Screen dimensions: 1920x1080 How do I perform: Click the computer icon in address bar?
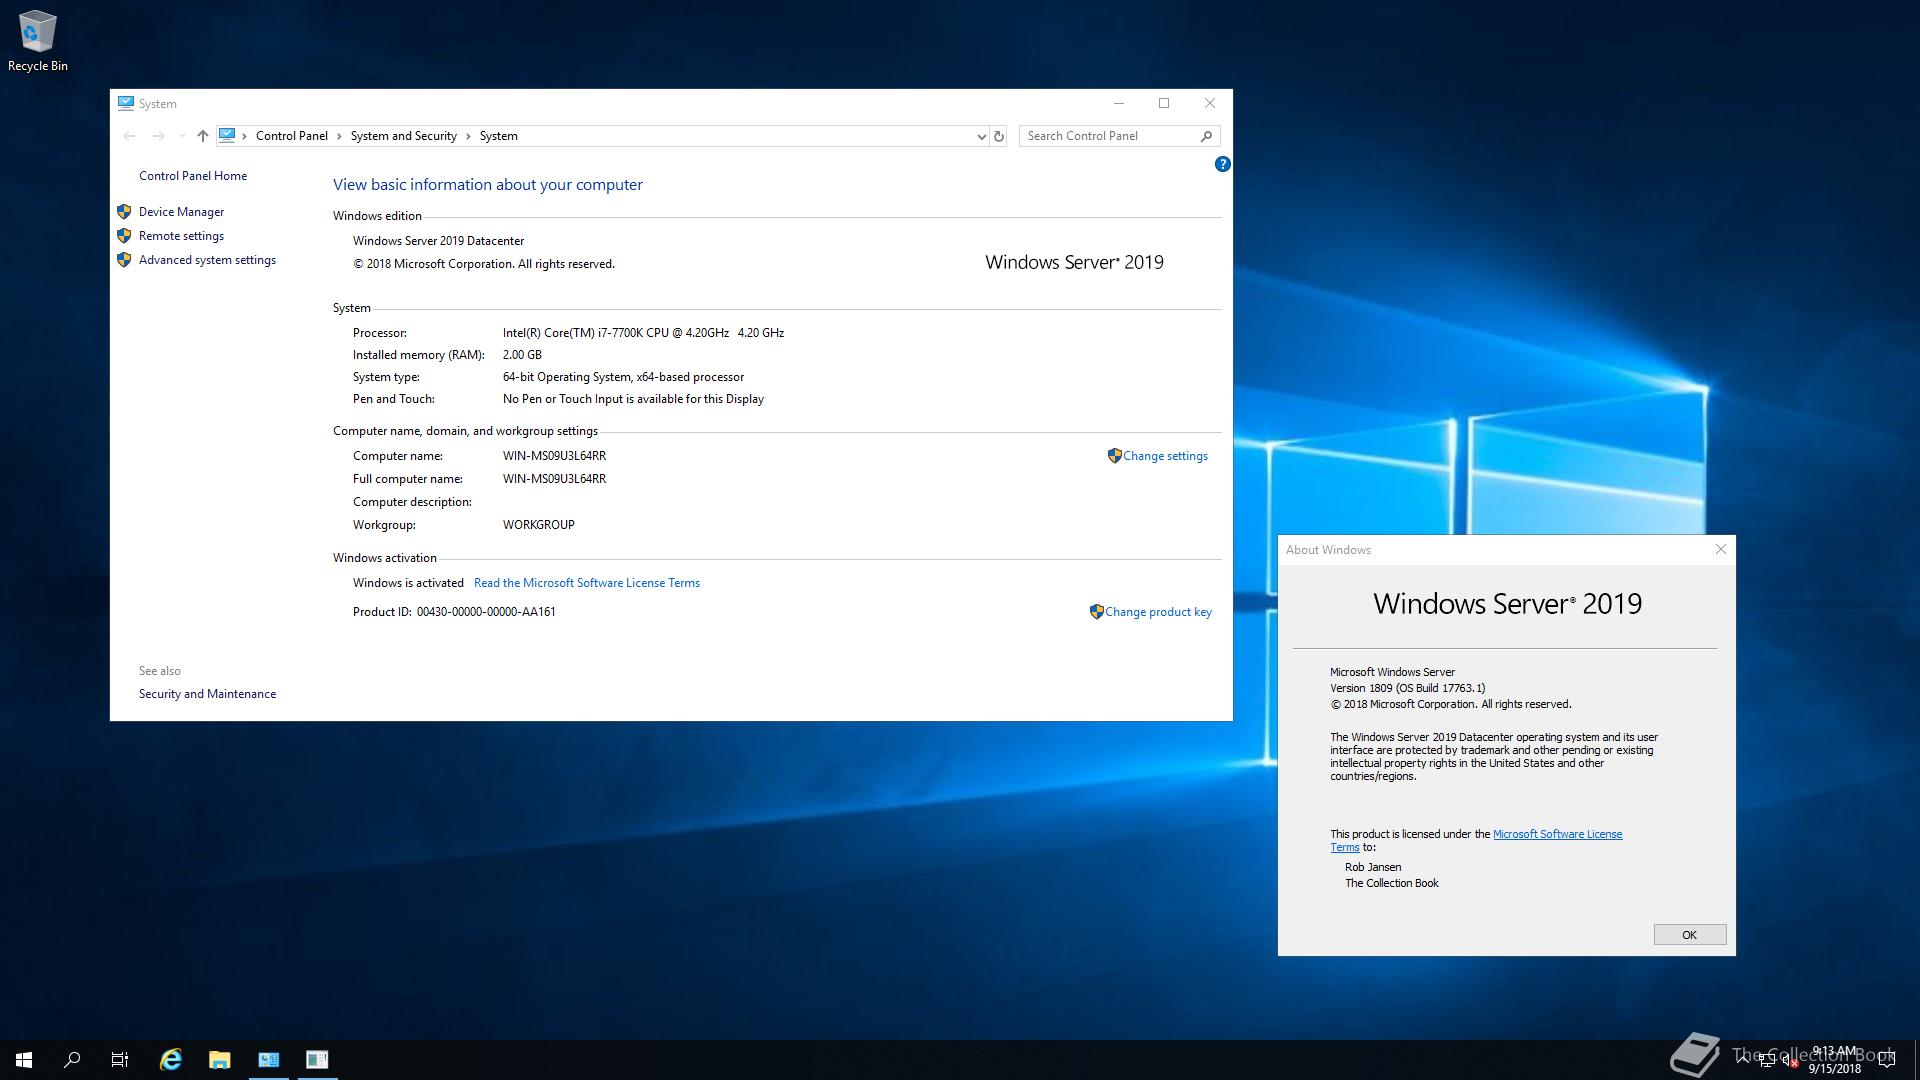click(227, 136)
